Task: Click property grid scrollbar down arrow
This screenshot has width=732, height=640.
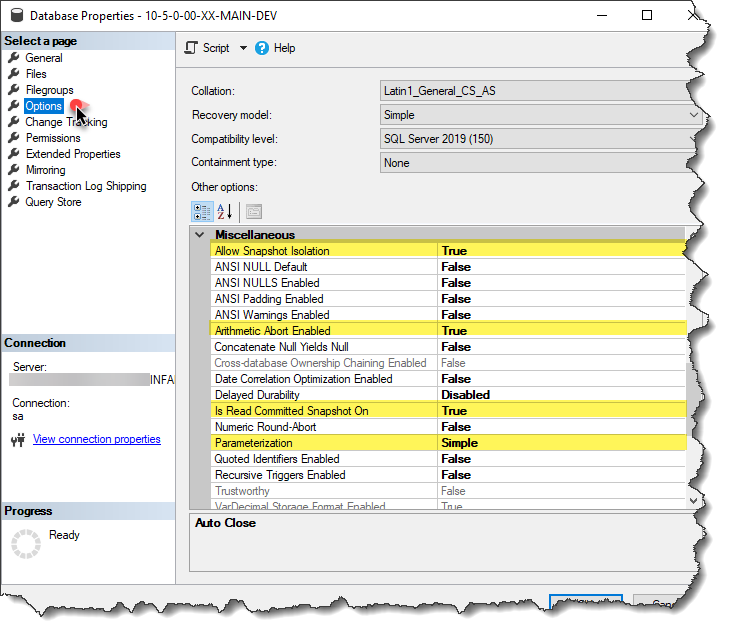Action: coord(693,501)
